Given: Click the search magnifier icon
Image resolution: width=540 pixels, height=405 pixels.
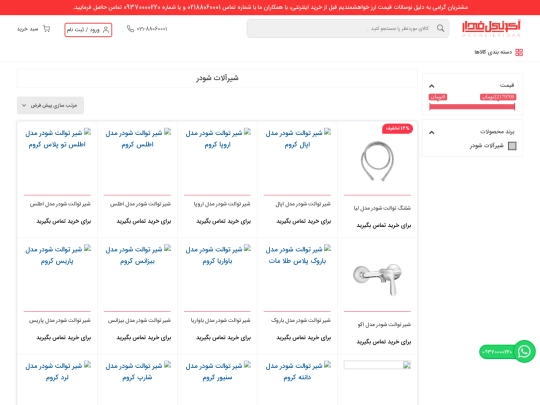Looking at the screenshot, I should (440, 28).
